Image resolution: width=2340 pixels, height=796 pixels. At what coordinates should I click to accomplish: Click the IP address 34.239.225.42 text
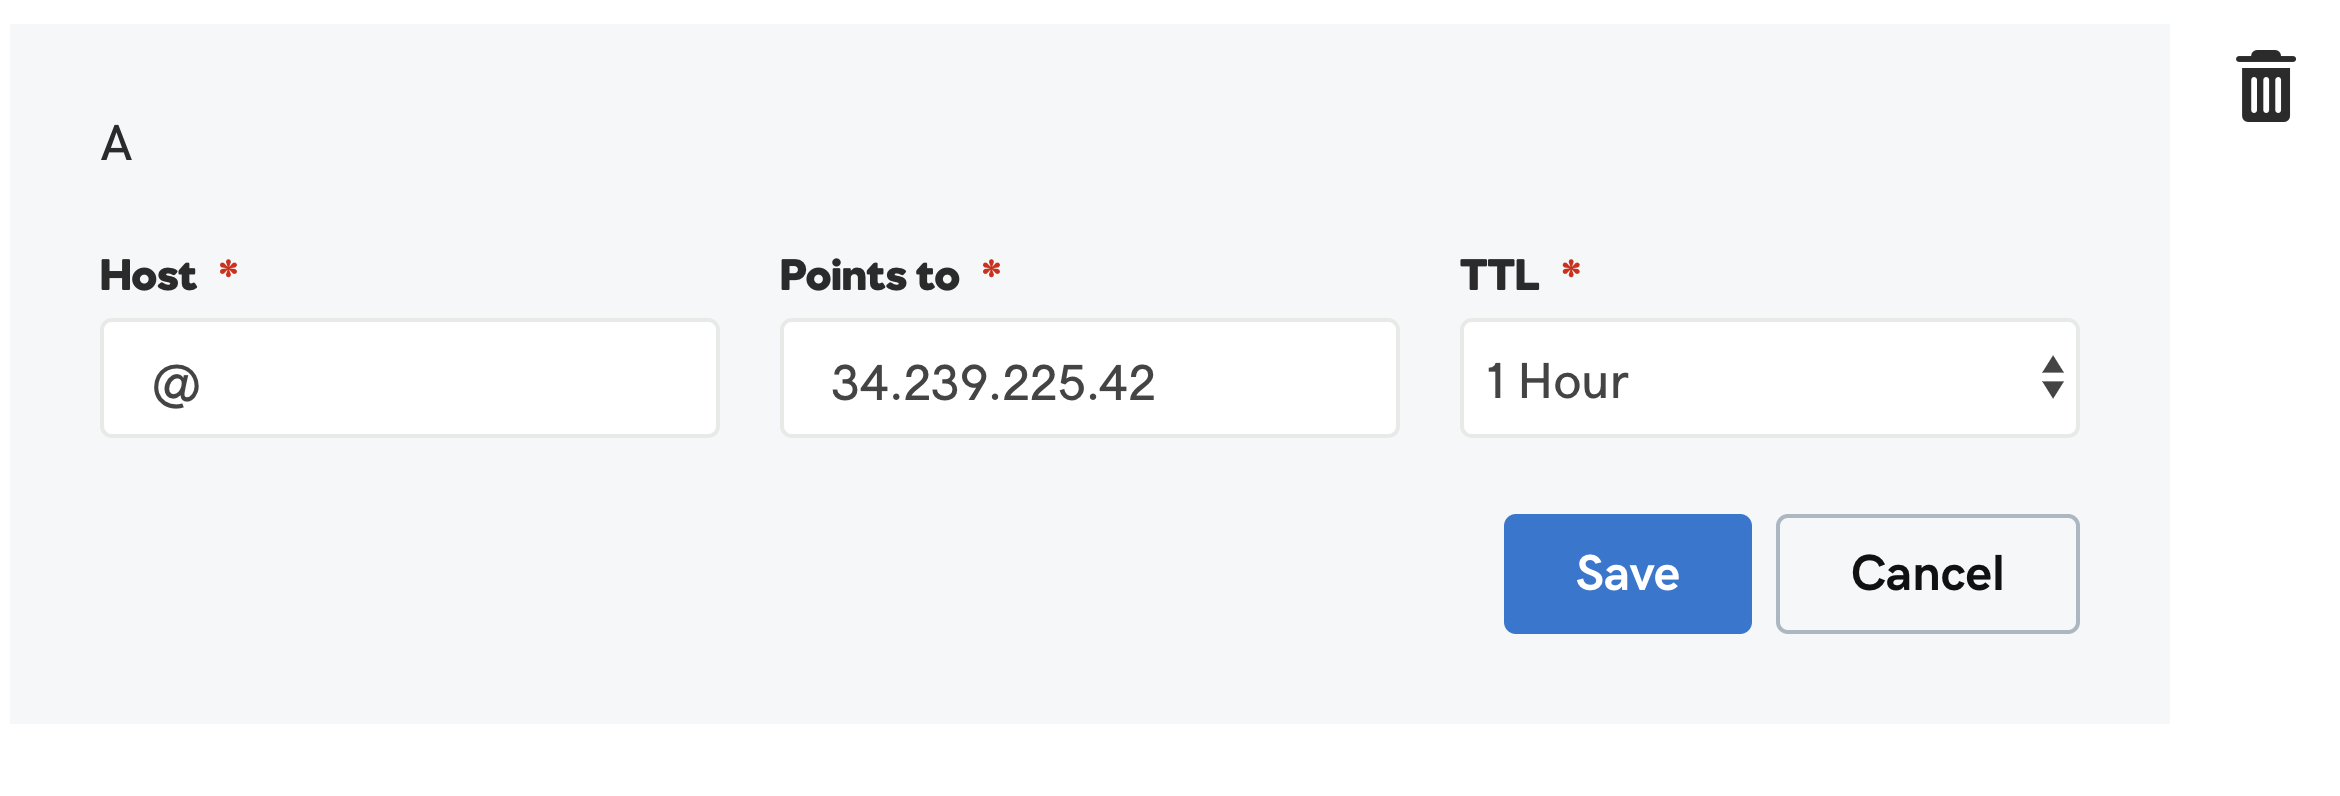pos(993,383)
